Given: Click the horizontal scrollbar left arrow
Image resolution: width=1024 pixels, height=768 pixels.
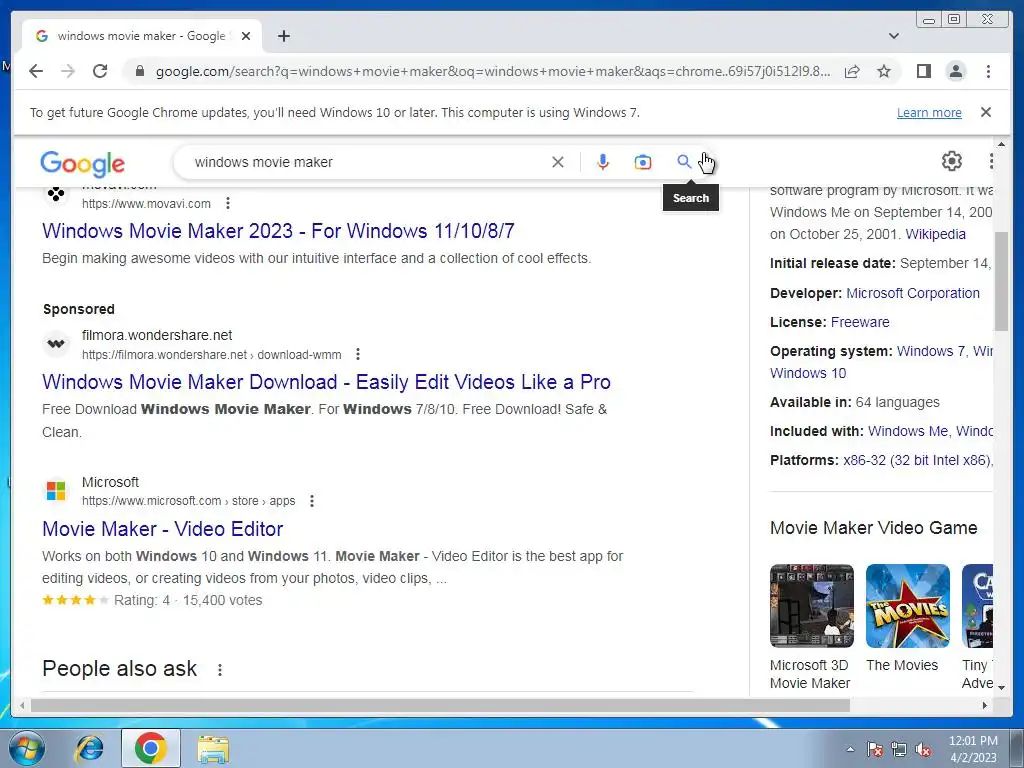Looking at the screenshot, I should coord(22,705).
